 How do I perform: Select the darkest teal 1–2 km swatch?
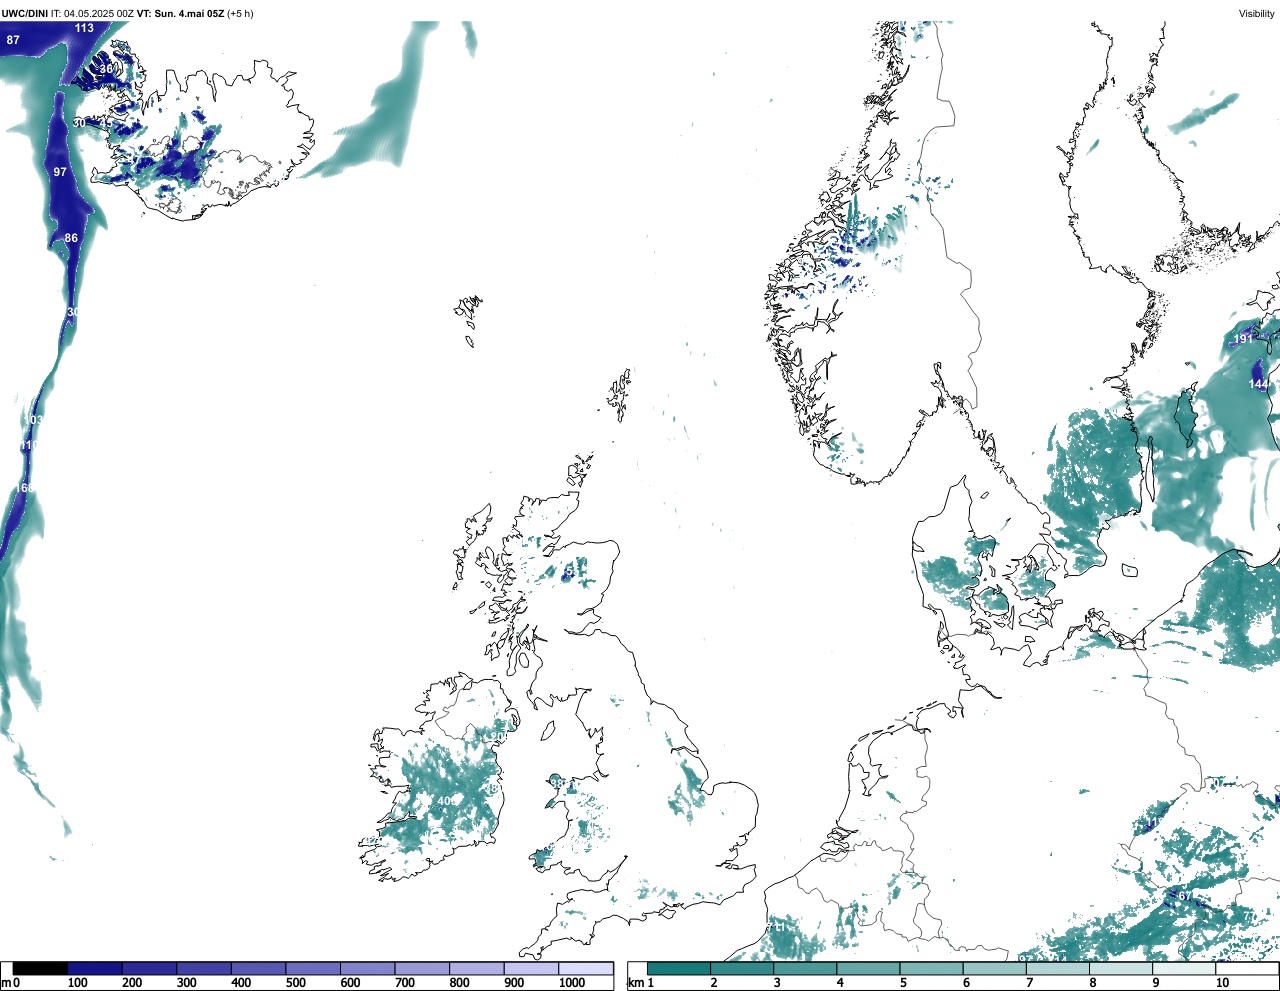[679, 968]
